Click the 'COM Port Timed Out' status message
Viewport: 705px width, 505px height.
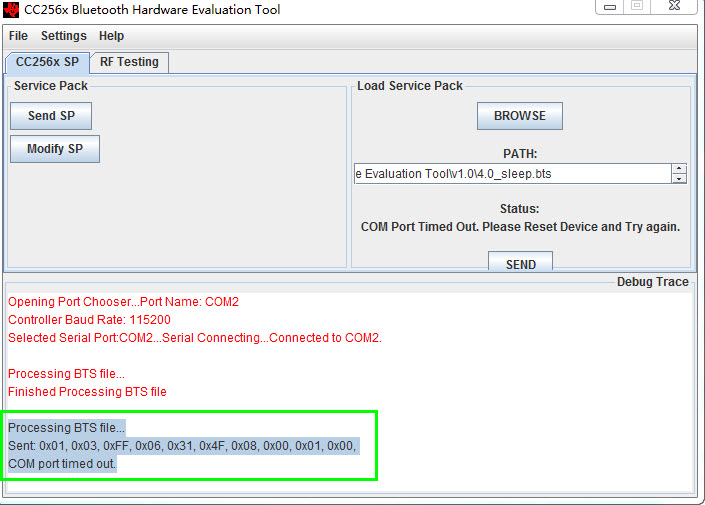(520, 227)
